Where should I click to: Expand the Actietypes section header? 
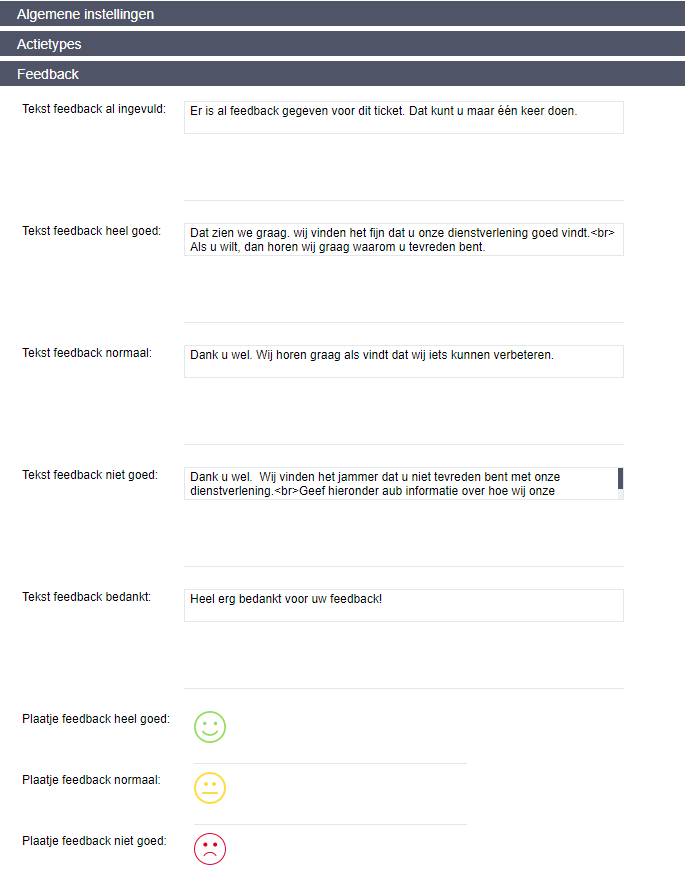pos(342,44)
